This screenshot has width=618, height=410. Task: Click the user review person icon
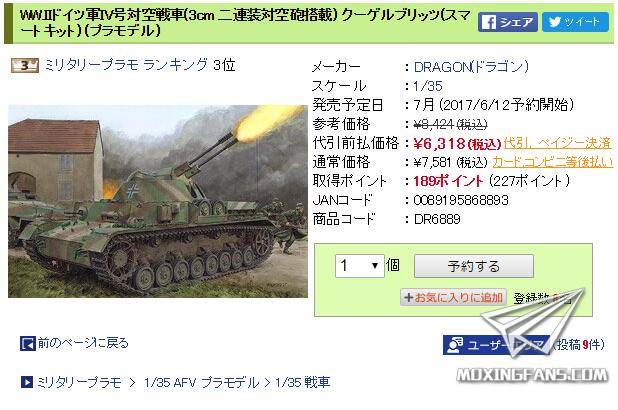pos(455,345)
